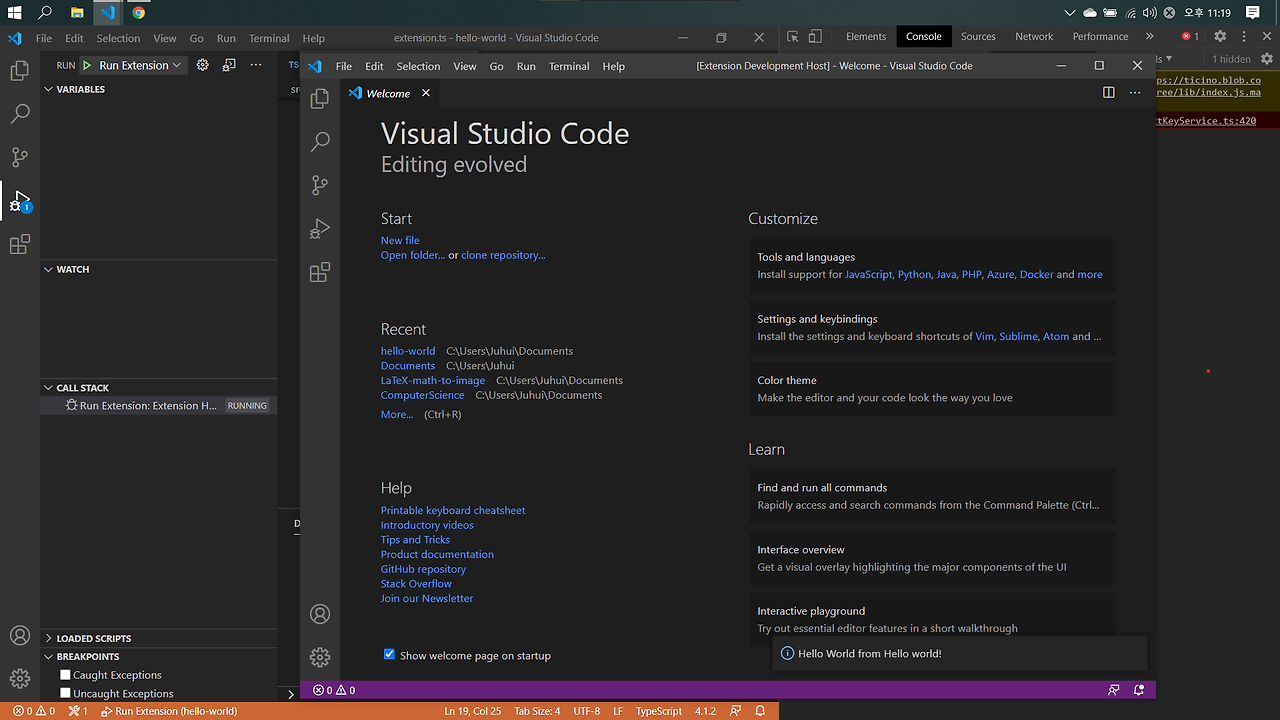The image size is (1280, 720).
Task: Open the Debug Console icon in the Run header
Action: pos(229,65)
